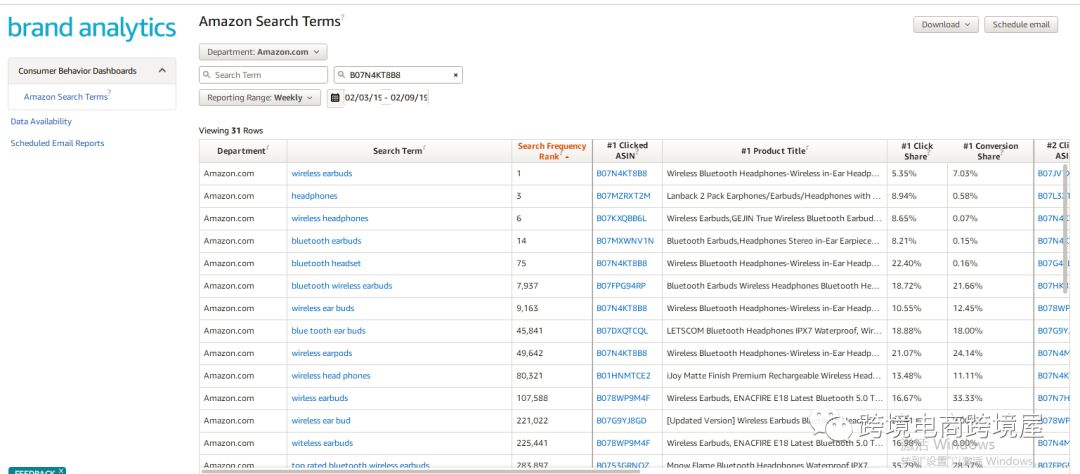Viewport: 1080px width, 474px height.
Task: Open the search term 'headphones'
Action: tap(314, 196)
